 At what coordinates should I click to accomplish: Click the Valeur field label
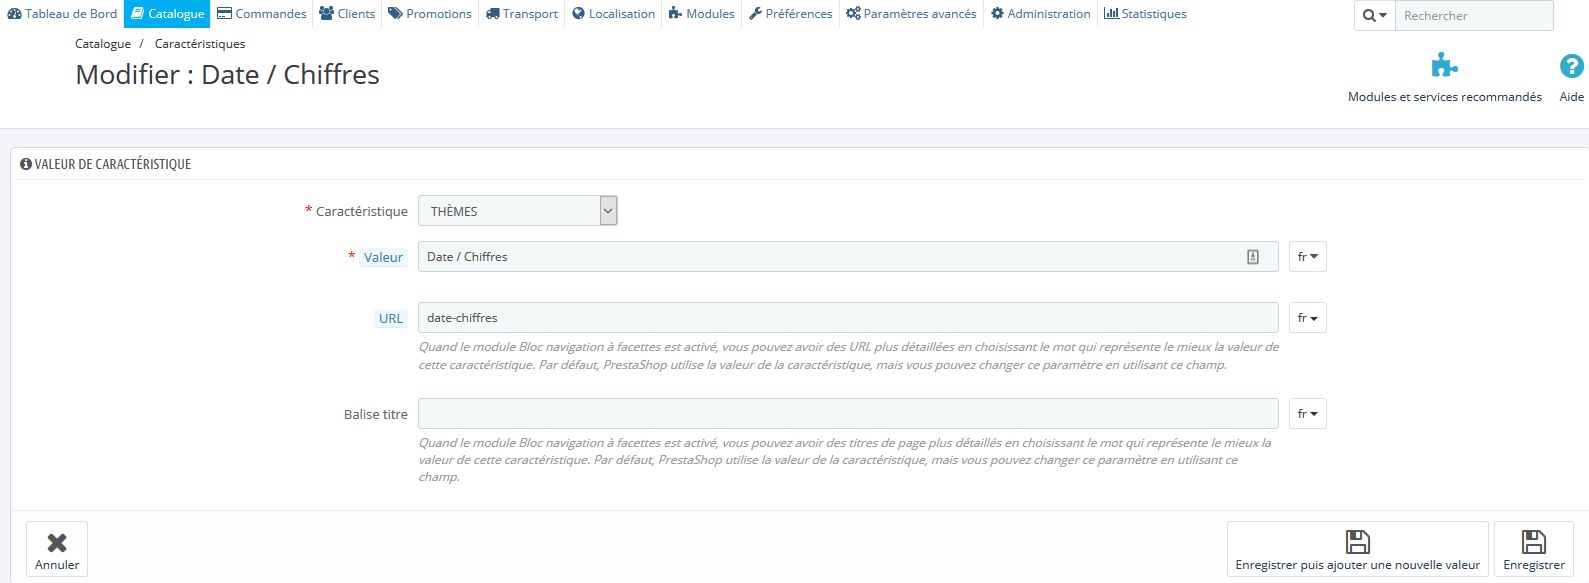point(383,257)
